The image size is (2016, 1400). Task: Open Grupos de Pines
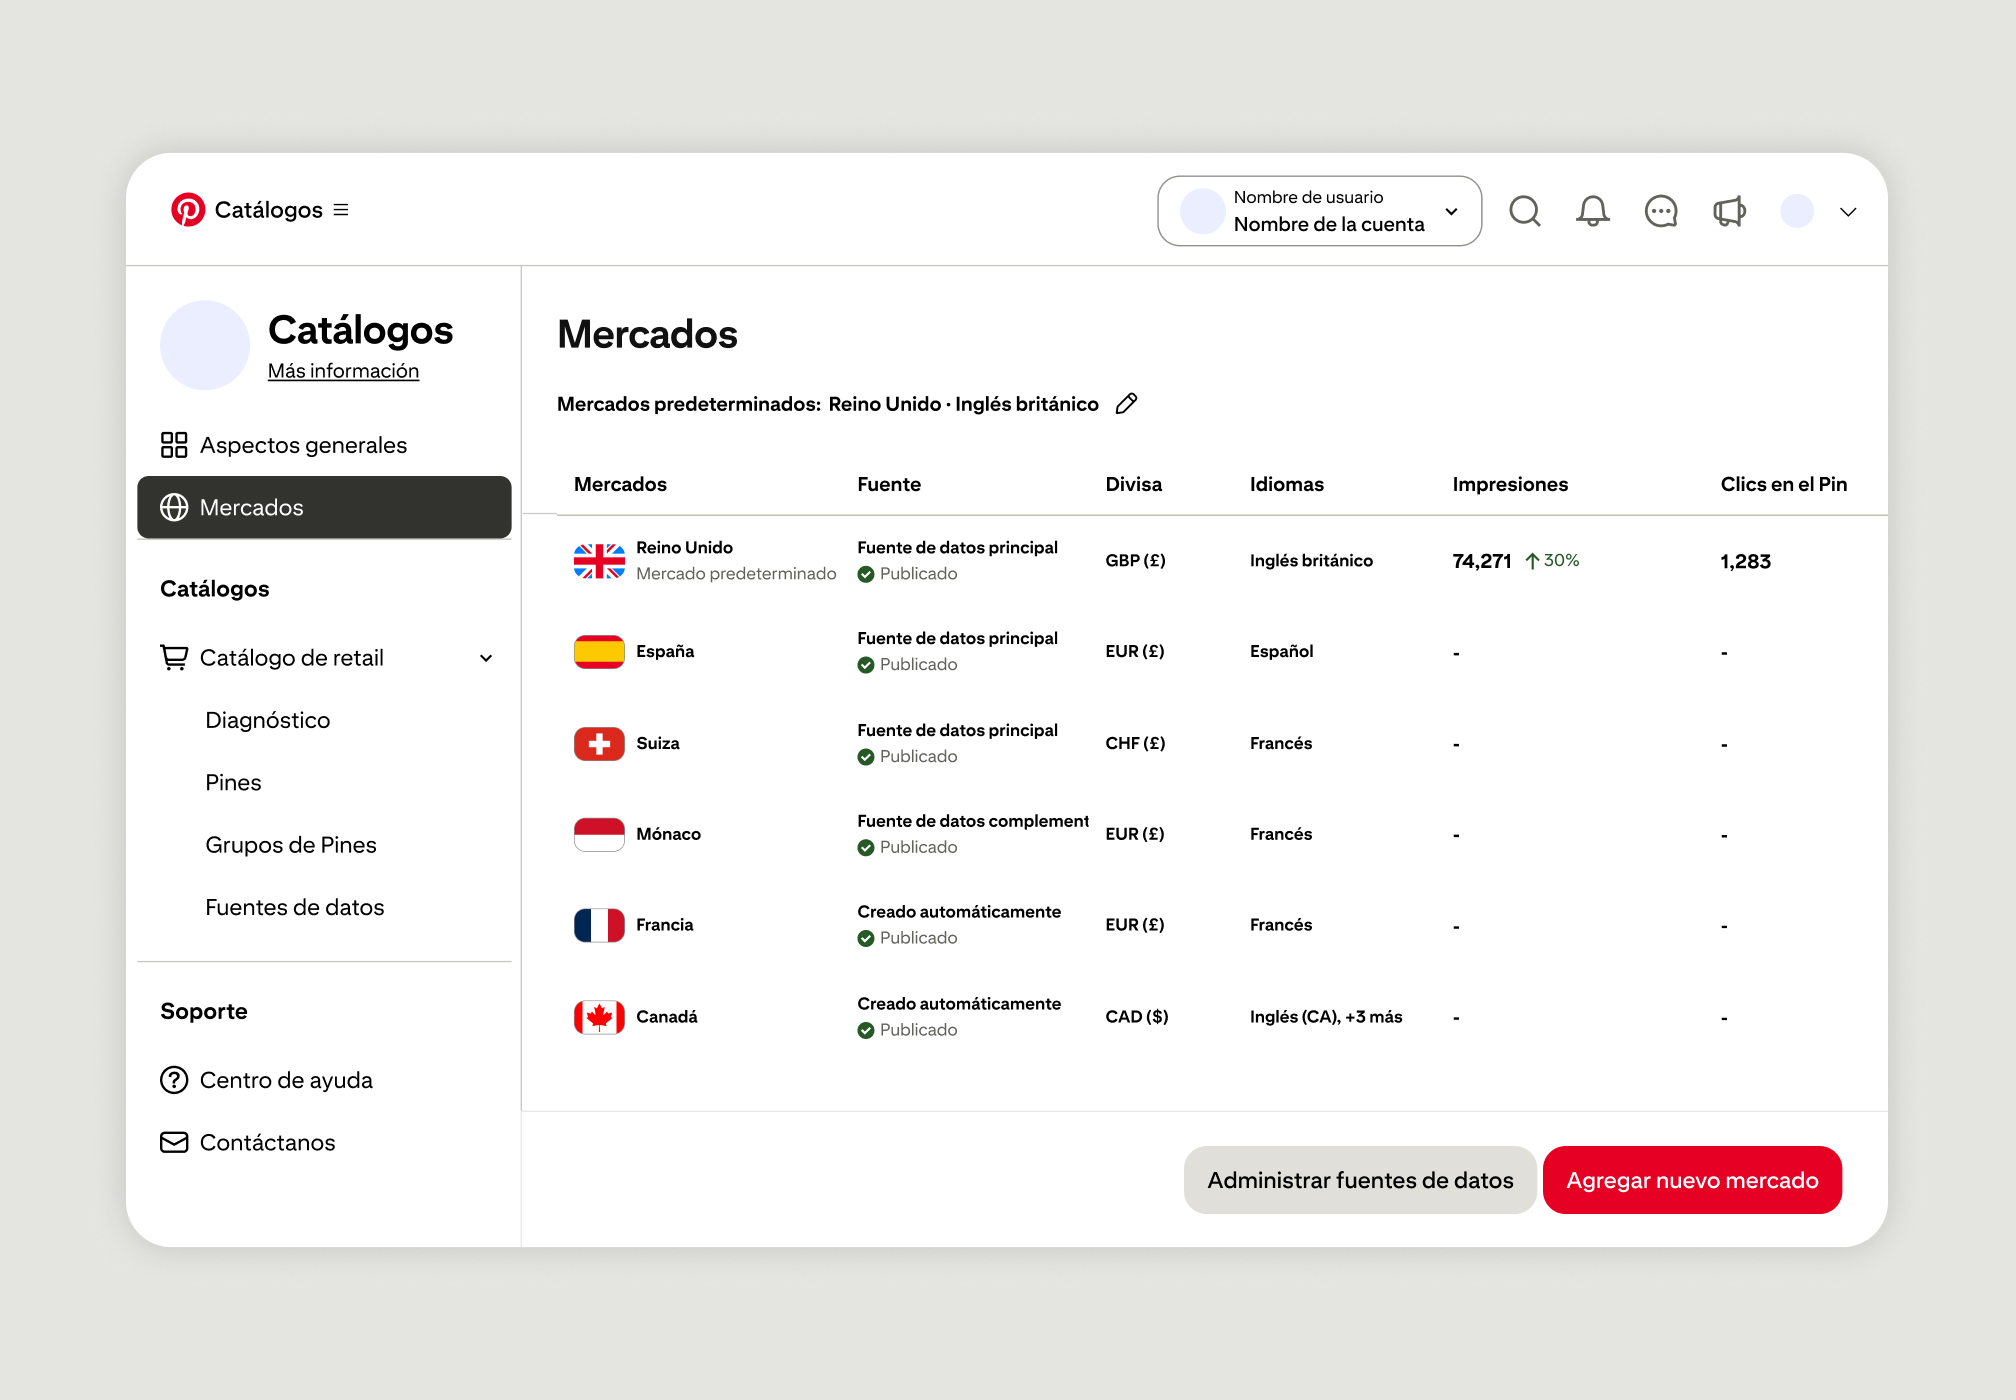coord(291,845)
